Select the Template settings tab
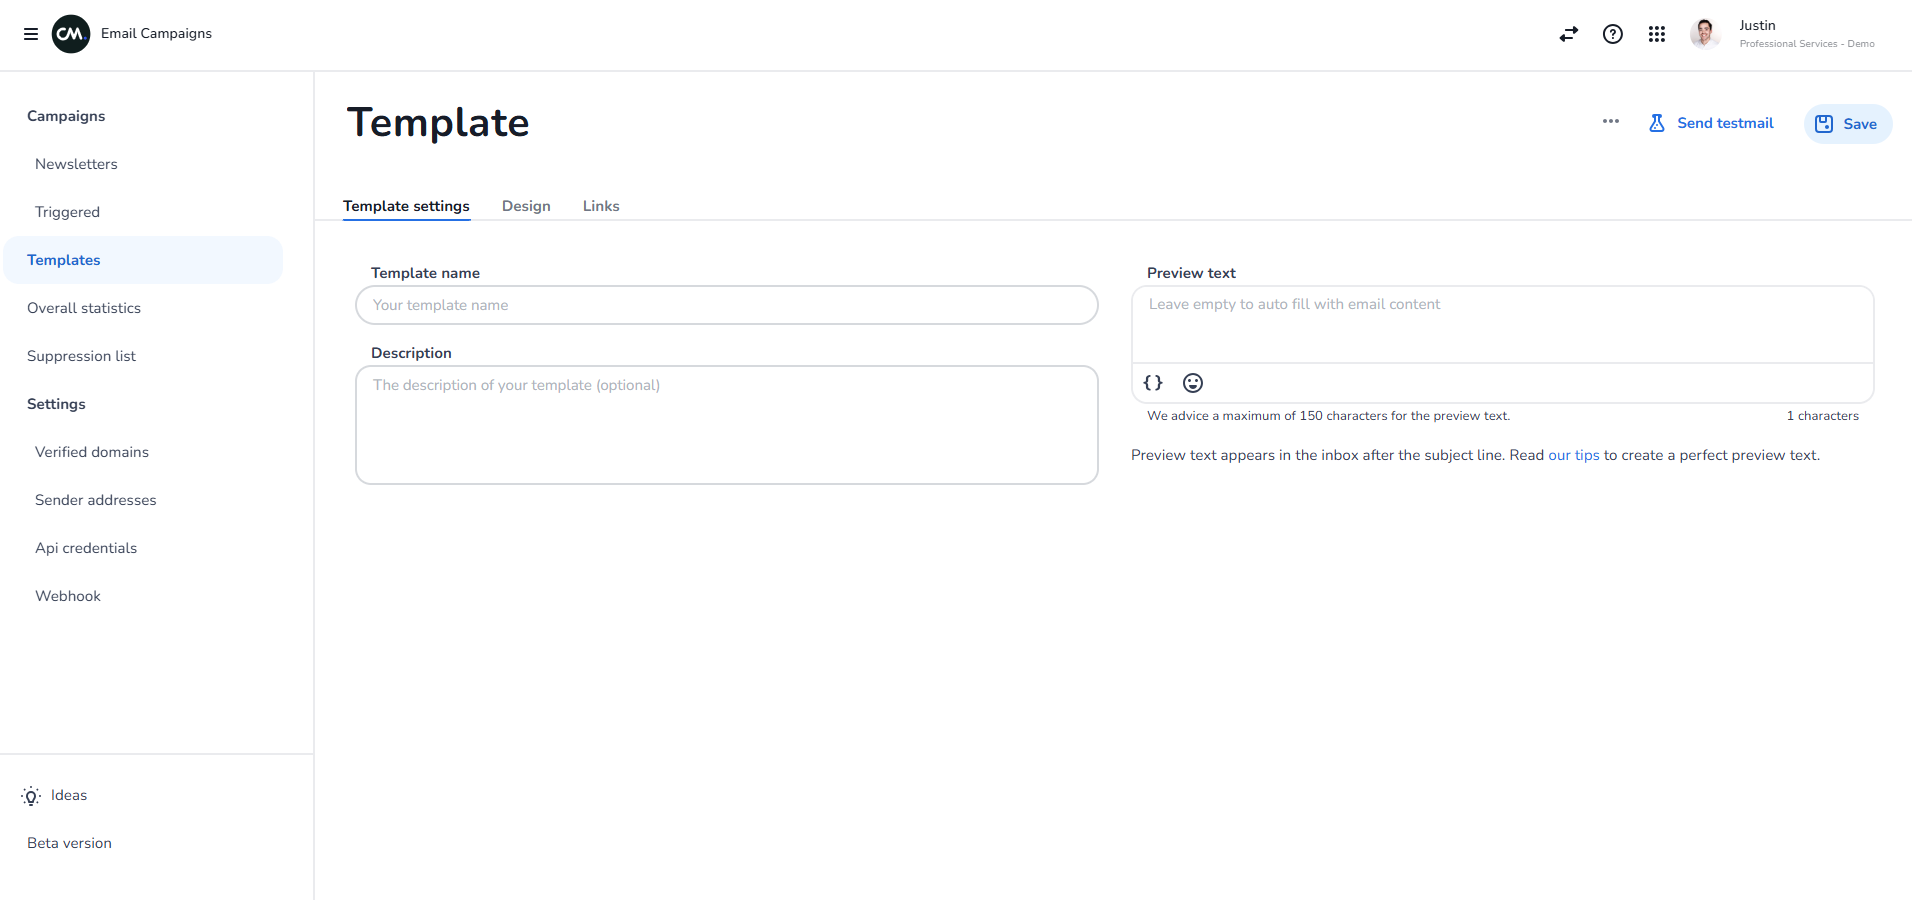The height and width of the screenshot is (900, 1912). point(406,206)
